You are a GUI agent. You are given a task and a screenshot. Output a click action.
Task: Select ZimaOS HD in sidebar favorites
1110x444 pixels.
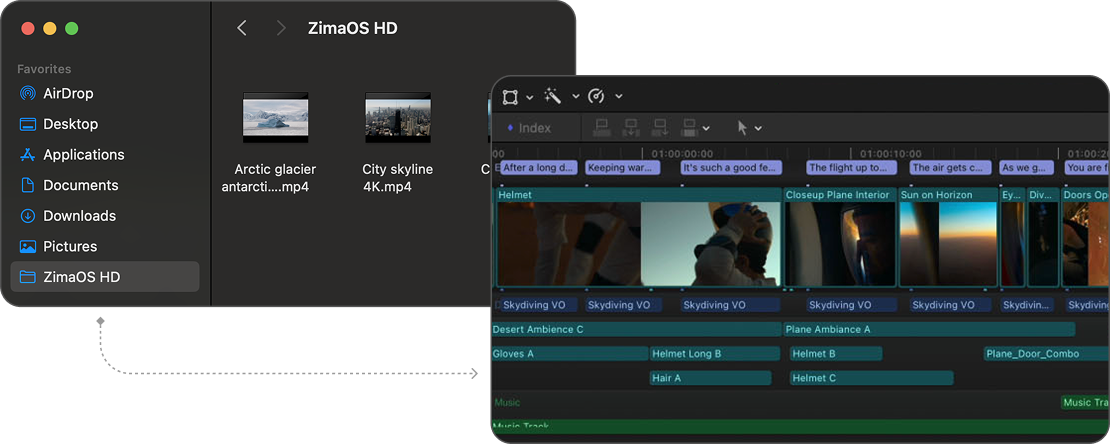[x=81, y=277]
